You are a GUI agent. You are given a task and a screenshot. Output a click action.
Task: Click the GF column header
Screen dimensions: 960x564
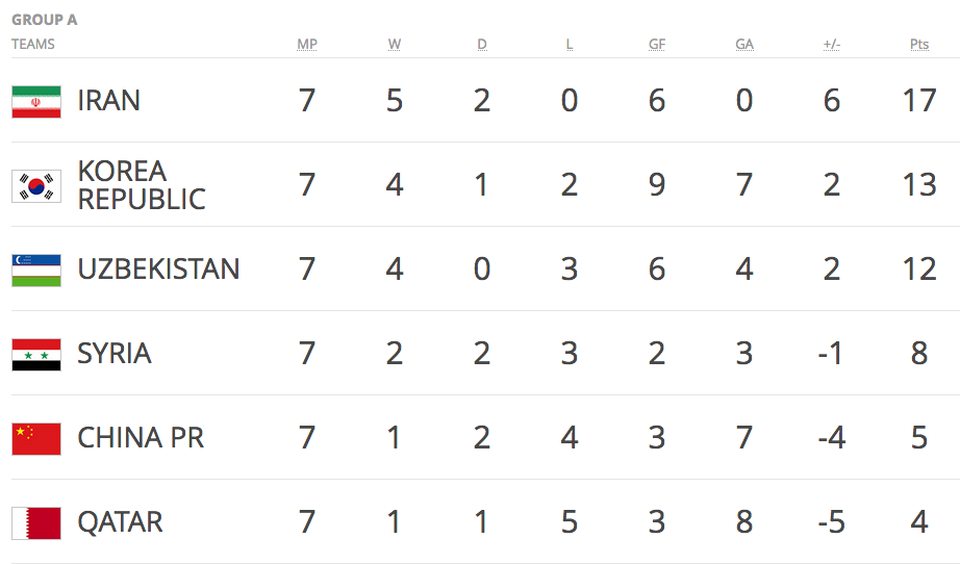[657, 44]
